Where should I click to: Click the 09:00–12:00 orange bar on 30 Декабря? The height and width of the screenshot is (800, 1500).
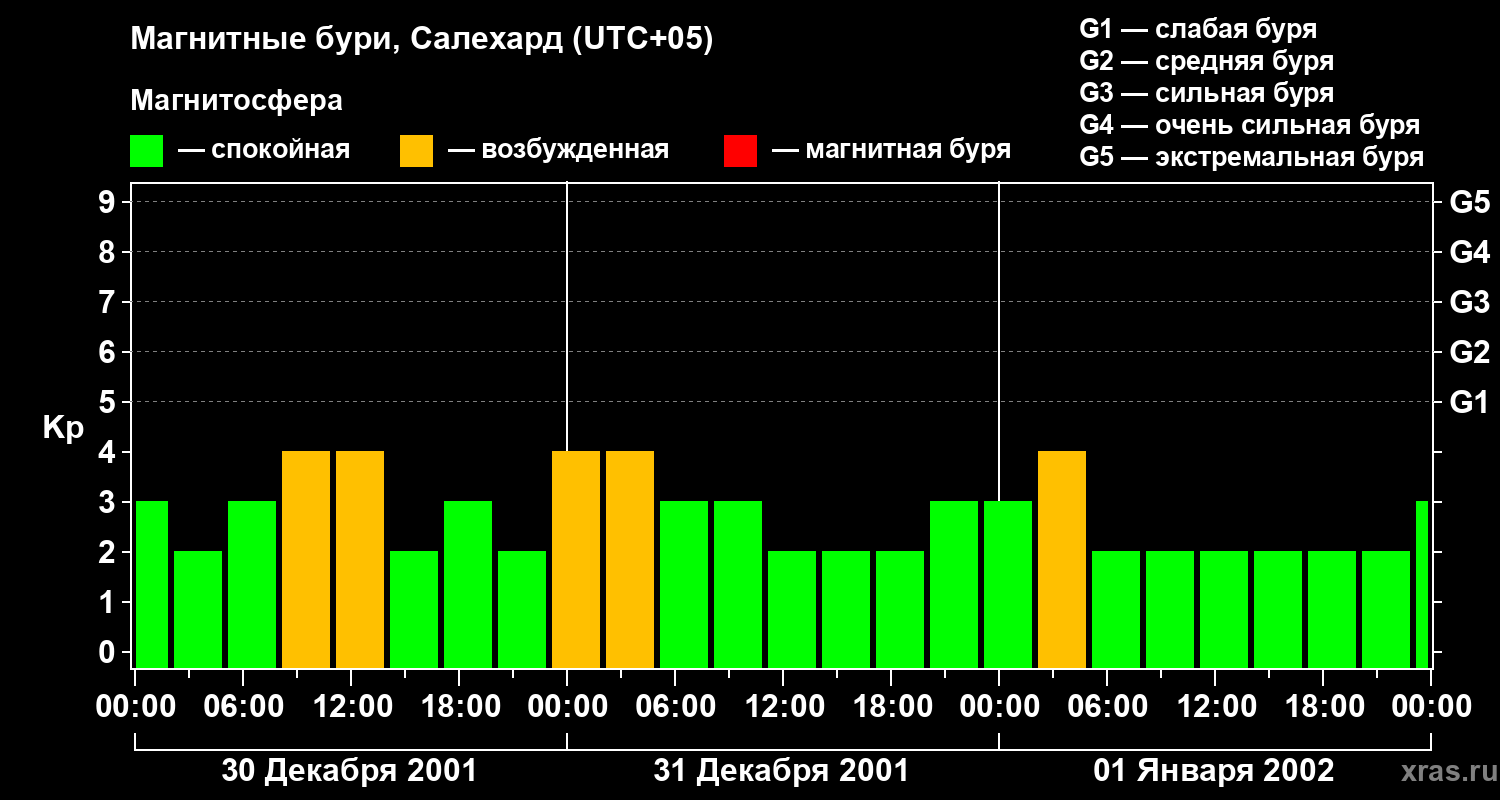(x=306, y=559)
